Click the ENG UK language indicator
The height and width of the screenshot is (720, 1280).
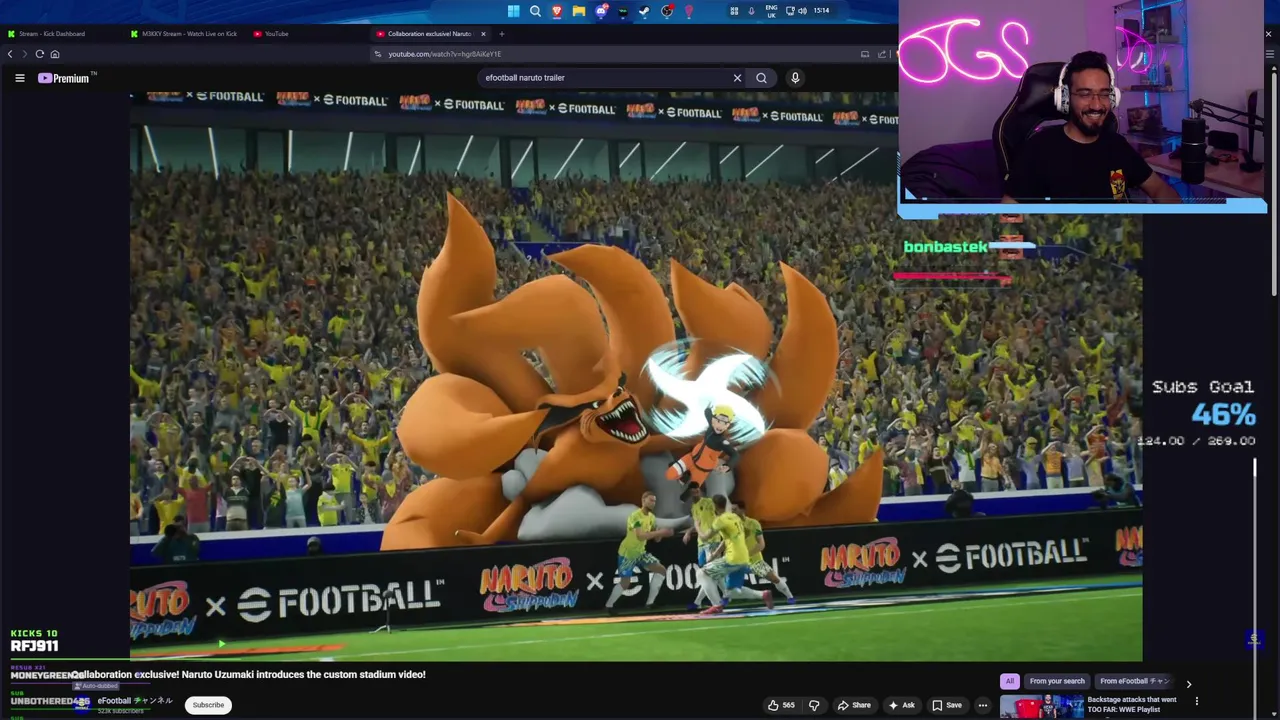point(771,11)
